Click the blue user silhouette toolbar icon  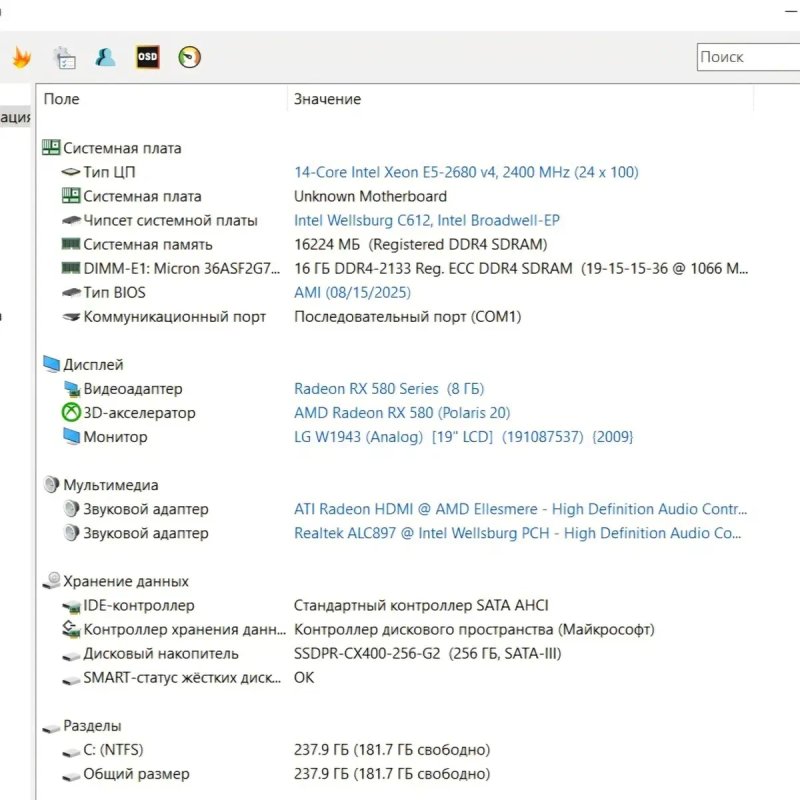click(x=106, y=57)
